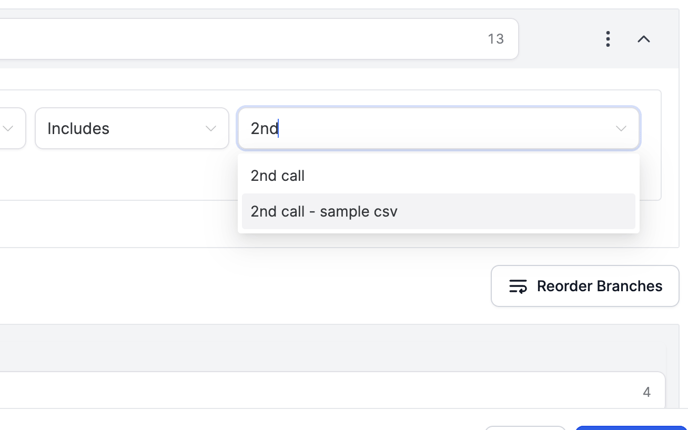
Task: Open the partially visible dropdown left of Includes
Action: pyautogui.click(x=10, y=128)
